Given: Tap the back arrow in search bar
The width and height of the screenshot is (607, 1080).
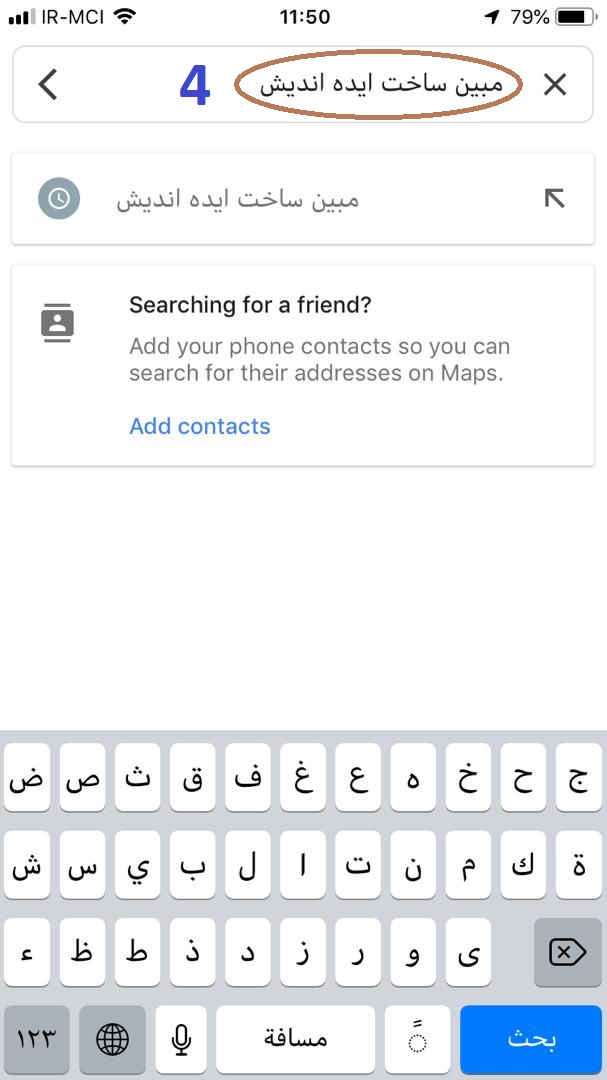Looking at the screenshot, I should tap(48, 85).
